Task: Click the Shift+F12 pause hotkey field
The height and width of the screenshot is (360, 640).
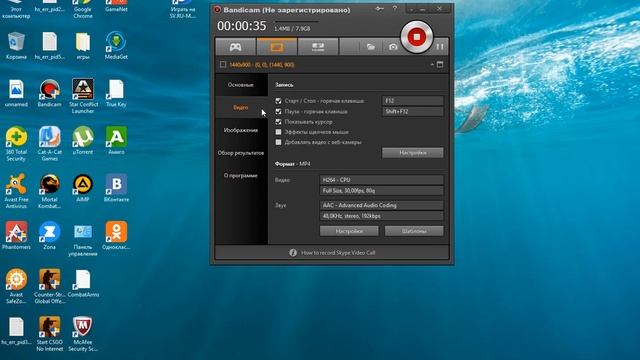Action: click(413, 111)
